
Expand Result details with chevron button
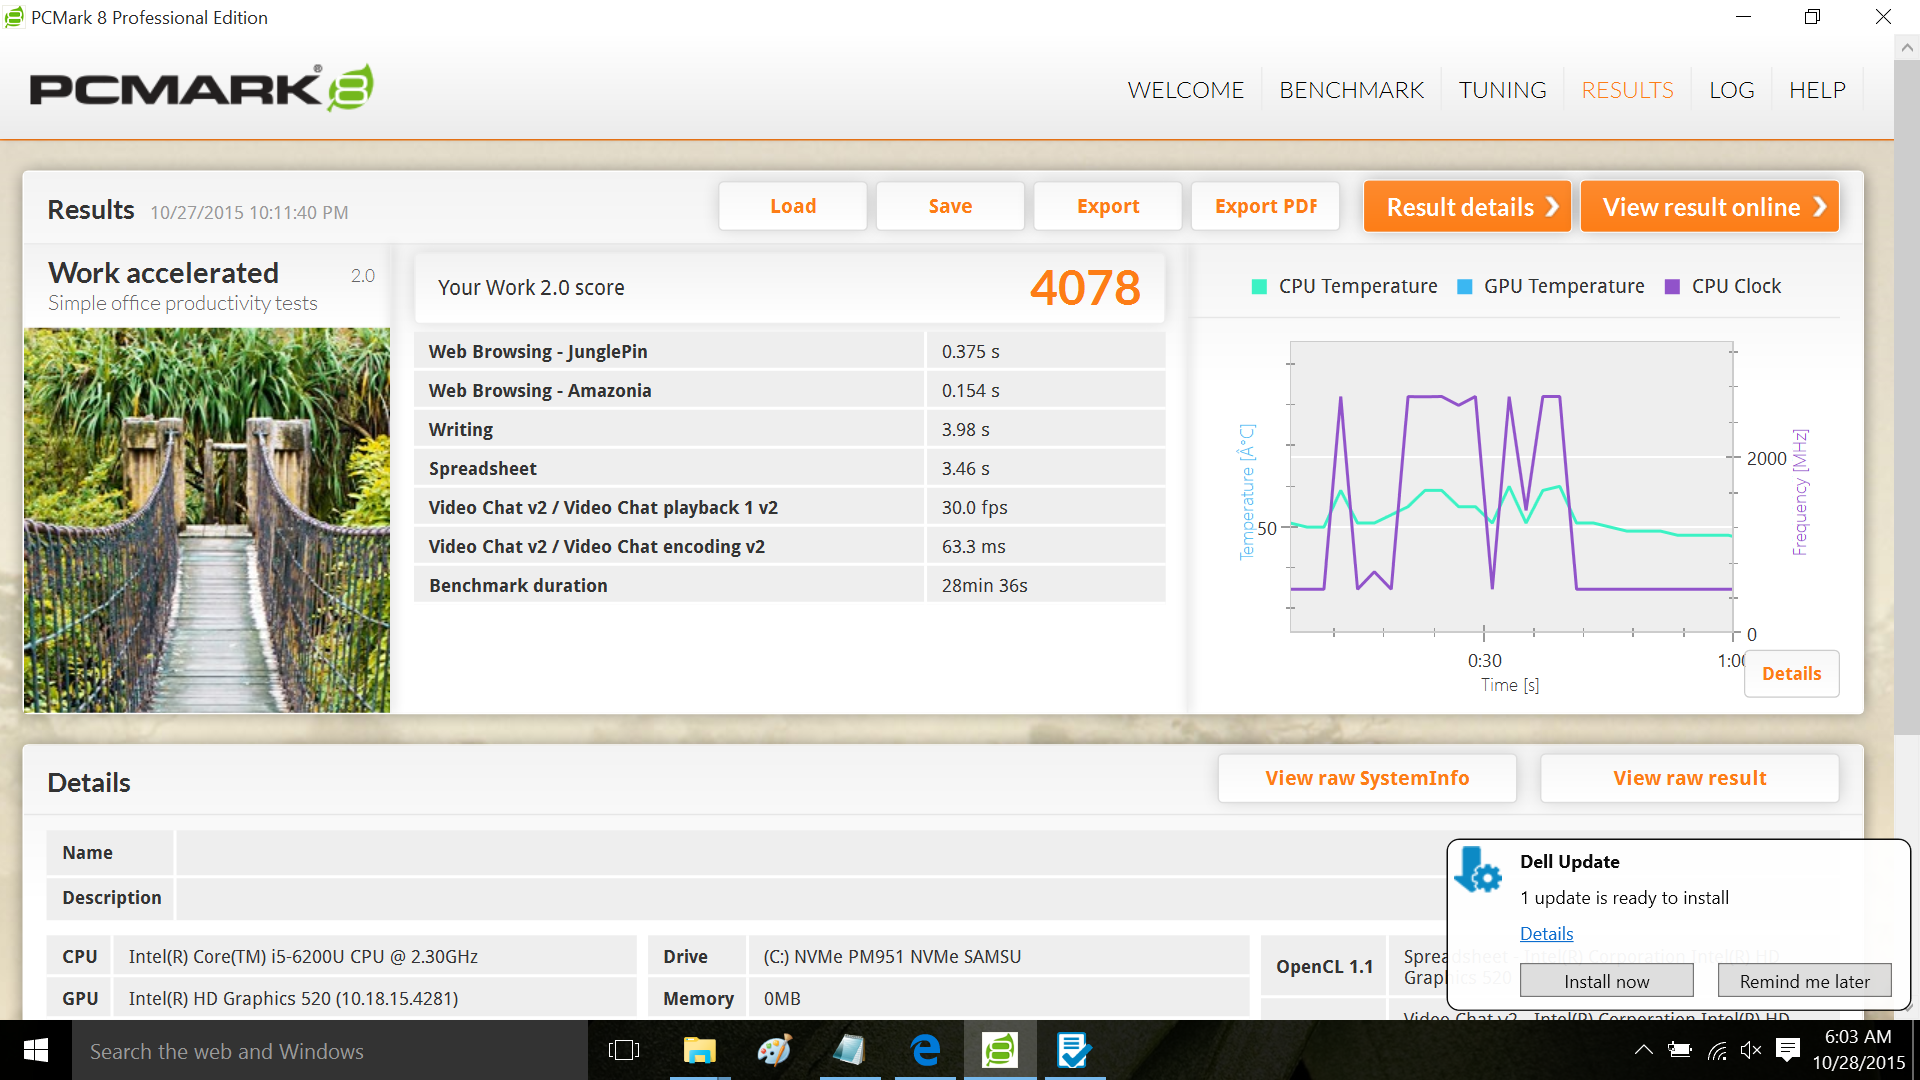(x=1467, y=207)
